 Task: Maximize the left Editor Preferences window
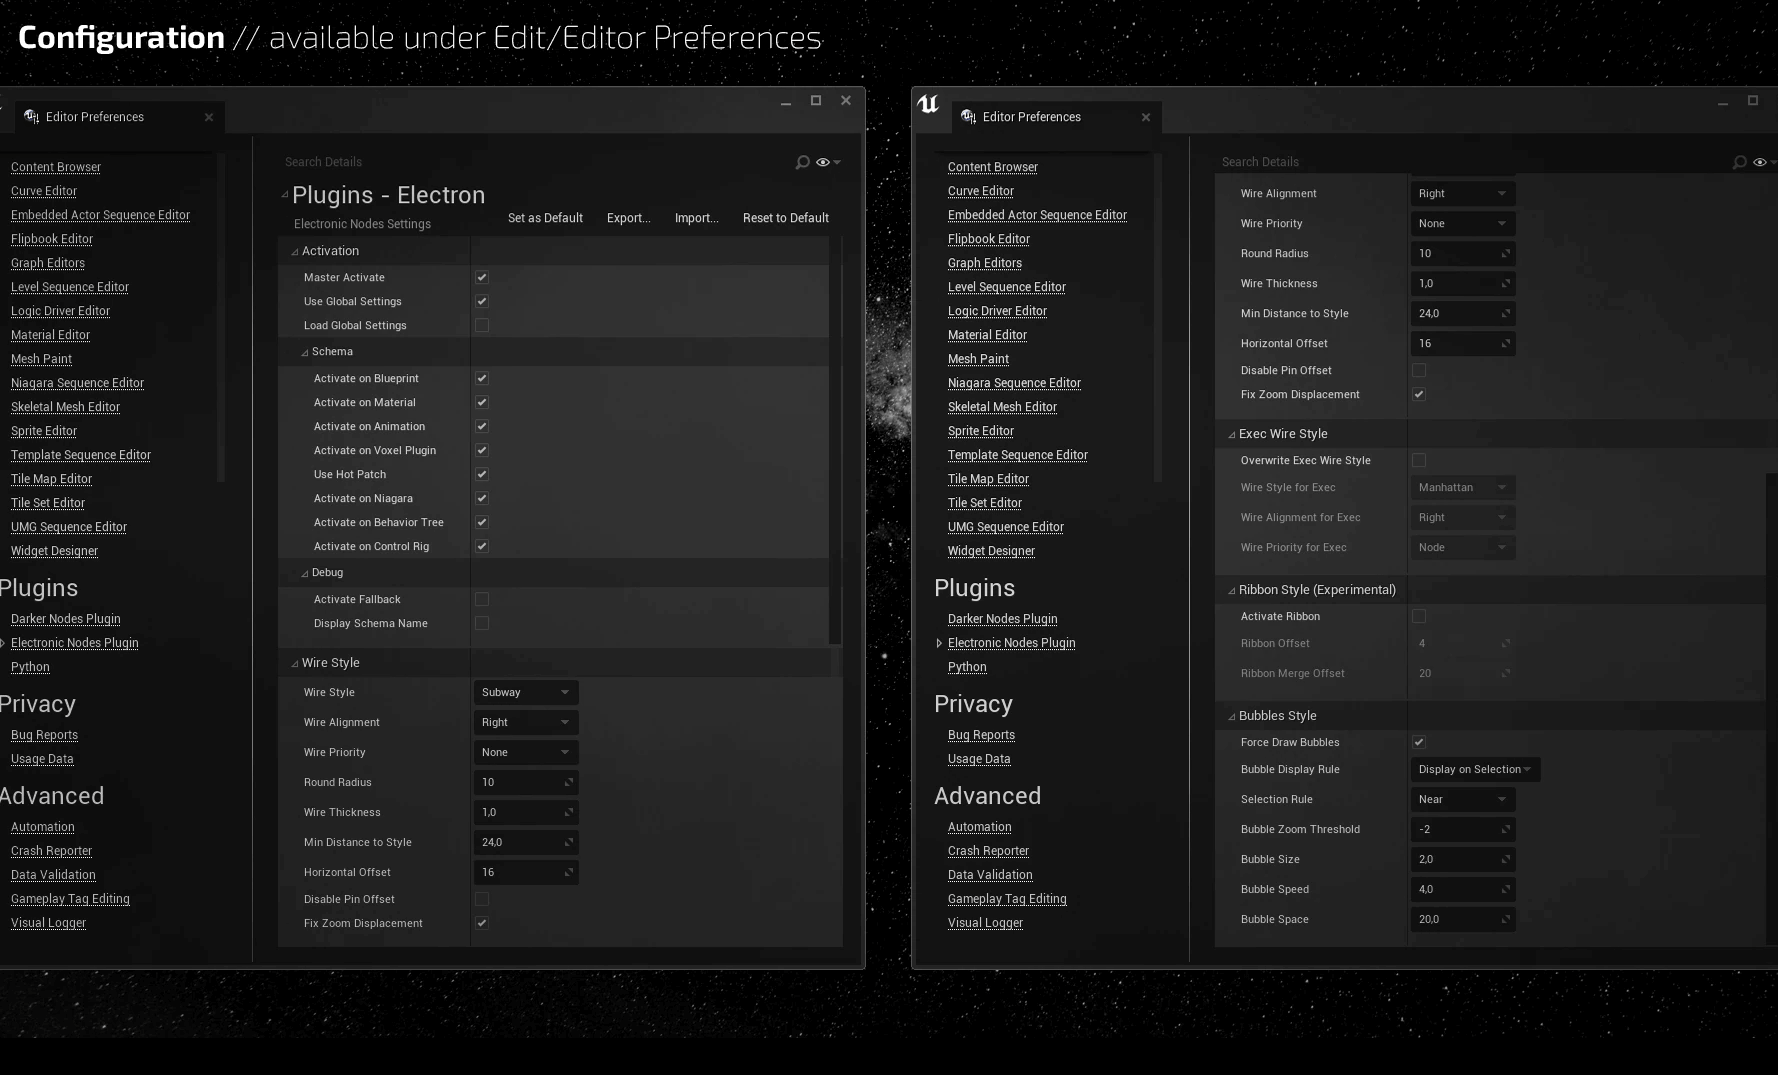point(816,100)
